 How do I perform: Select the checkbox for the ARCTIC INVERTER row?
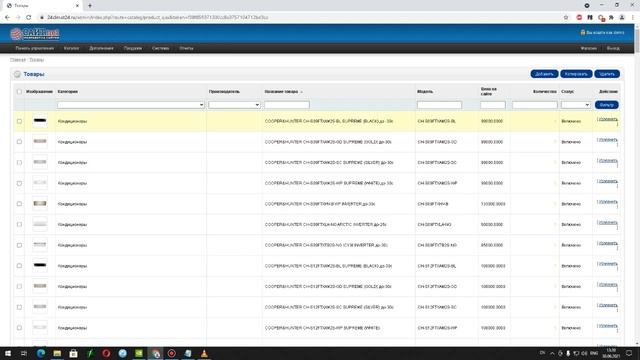pyautogui.click(x=19, y=224)
